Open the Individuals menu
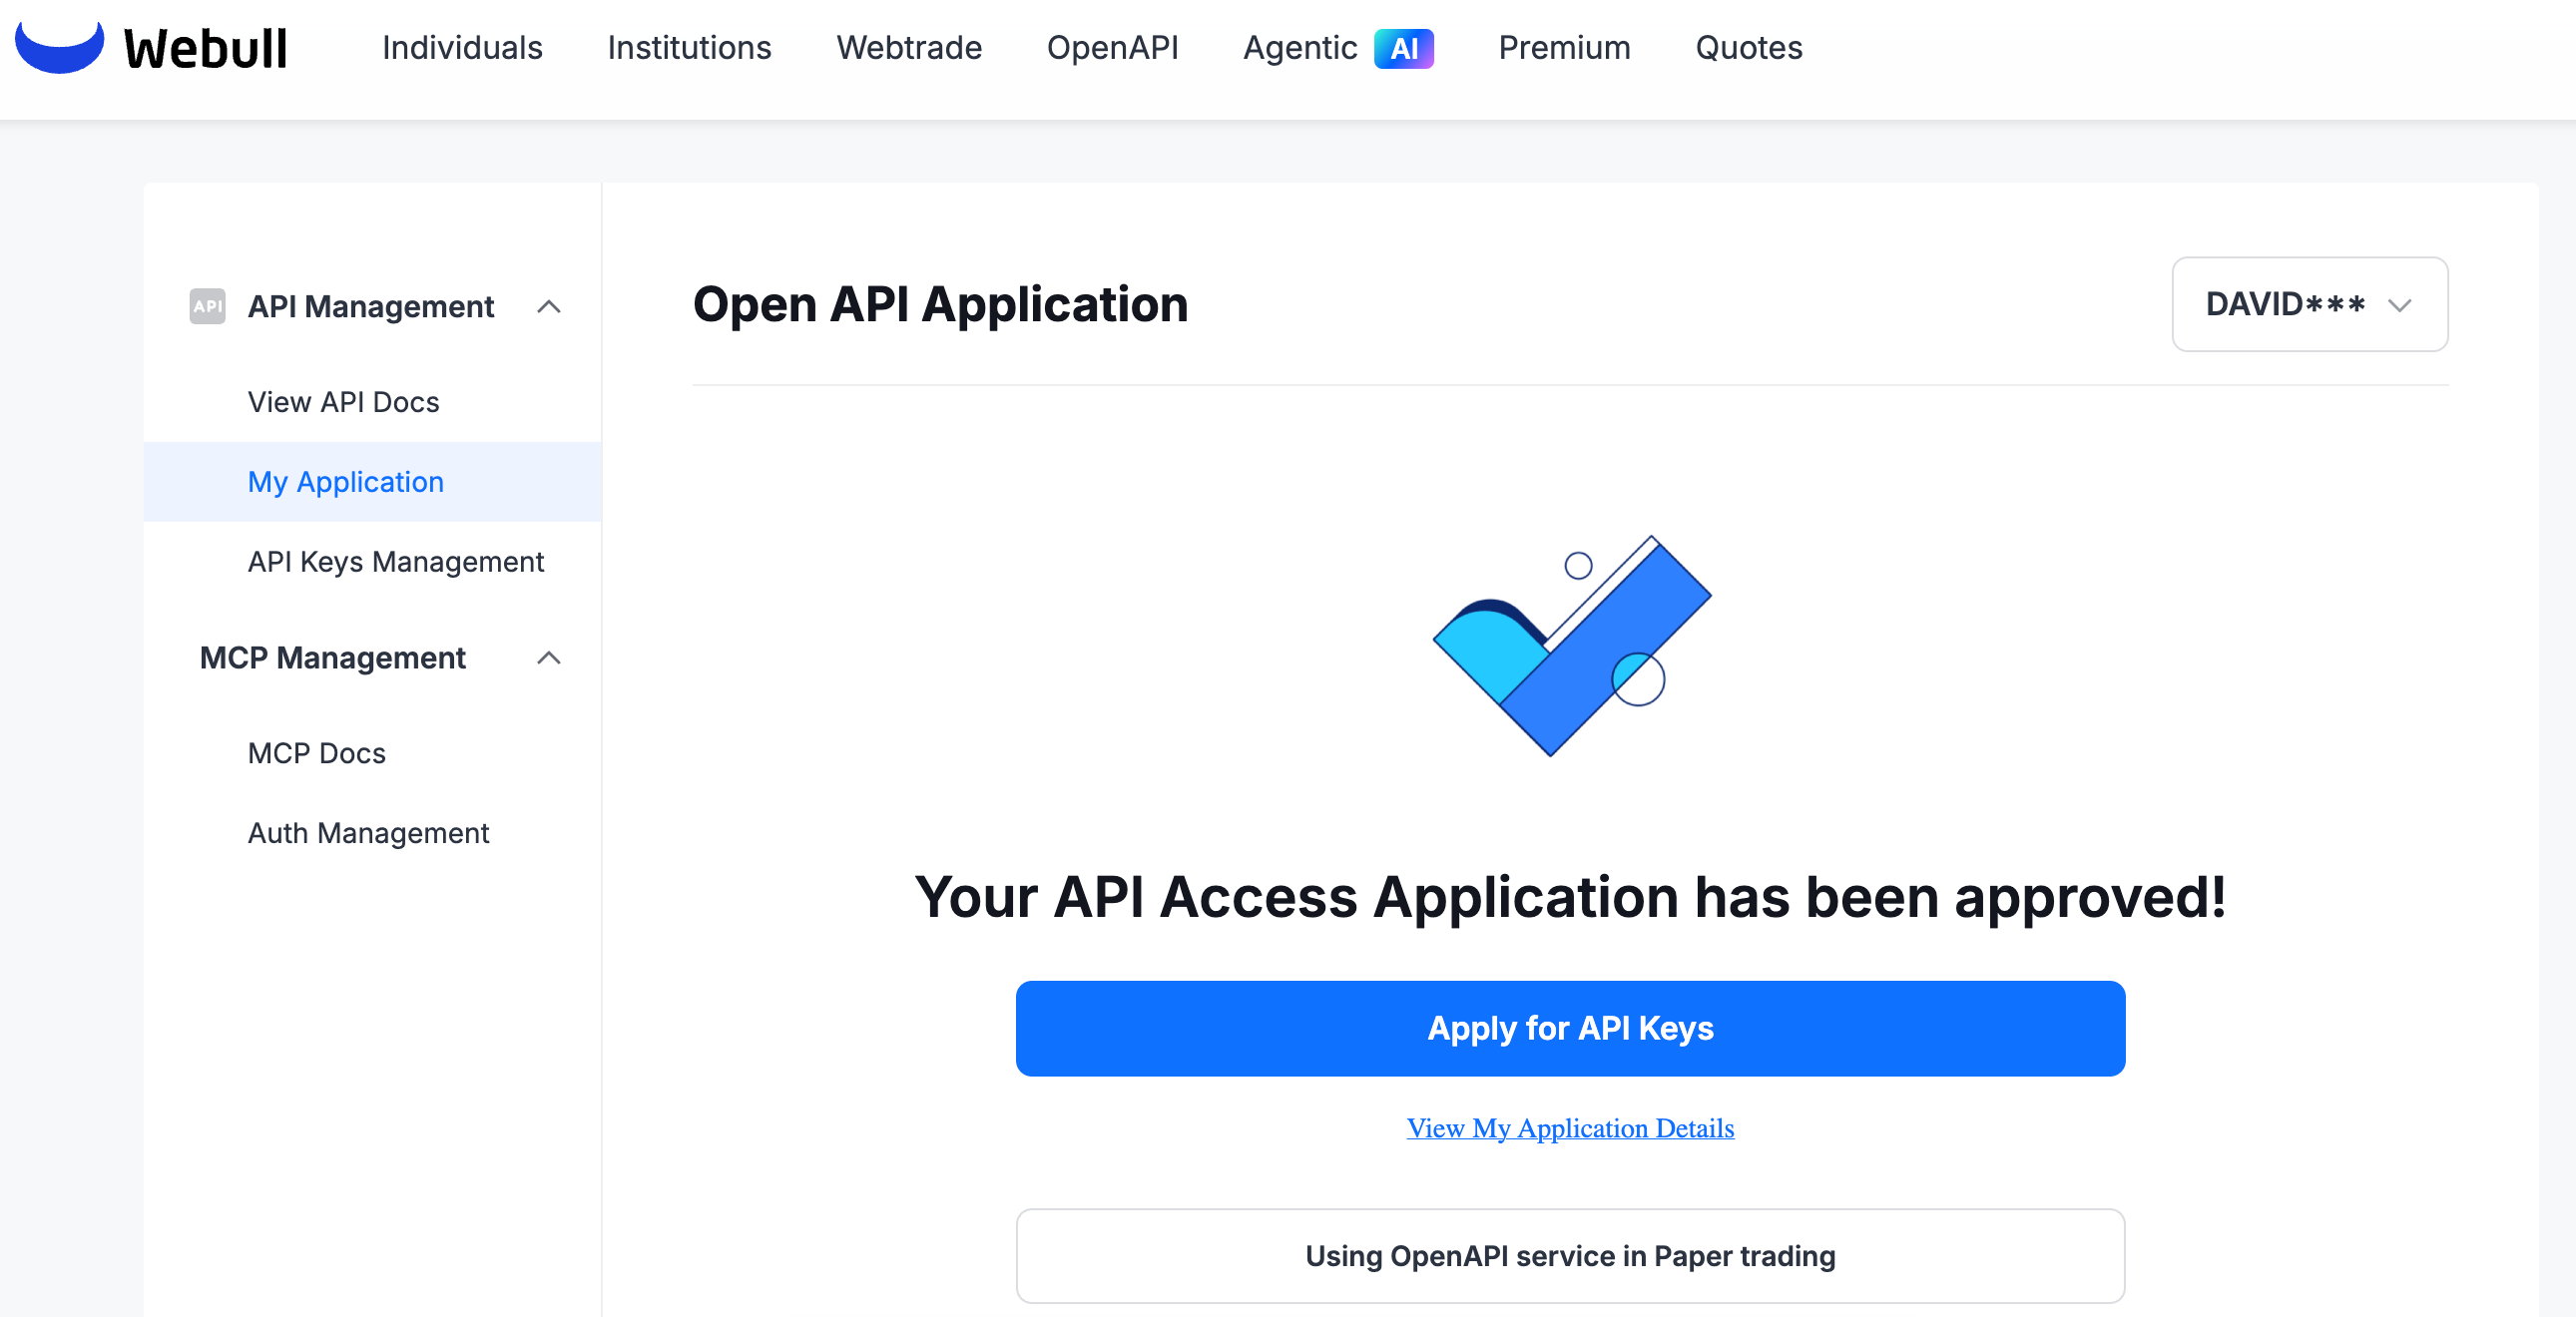 click(x=462, y=48)
